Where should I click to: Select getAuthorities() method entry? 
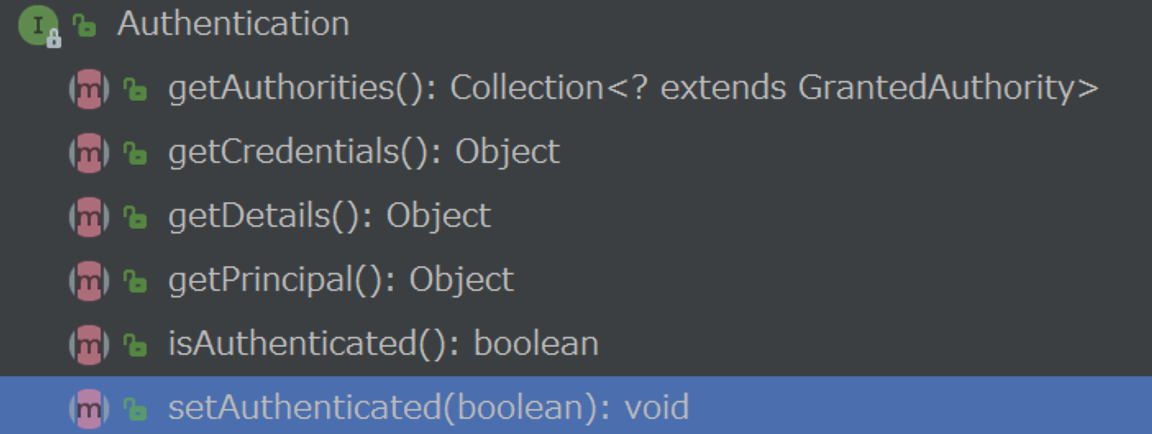633,89
